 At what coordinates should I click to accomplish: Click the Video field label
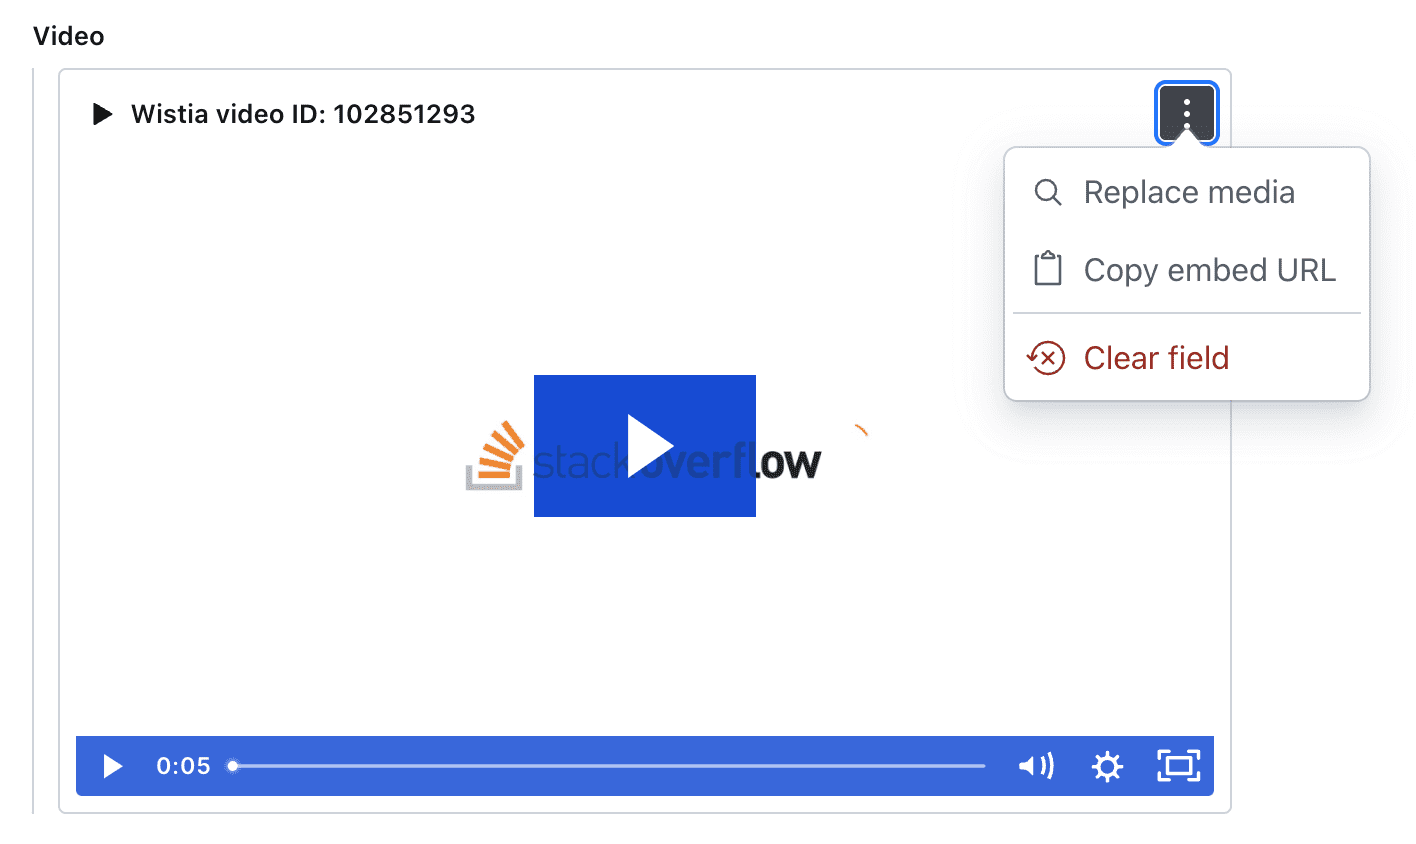[69, 36]
